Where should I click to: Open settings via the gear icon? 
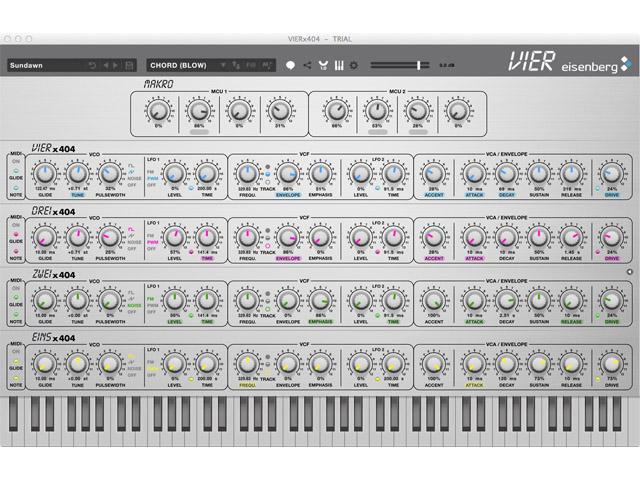pyautogui.click(x=354, y=65)
